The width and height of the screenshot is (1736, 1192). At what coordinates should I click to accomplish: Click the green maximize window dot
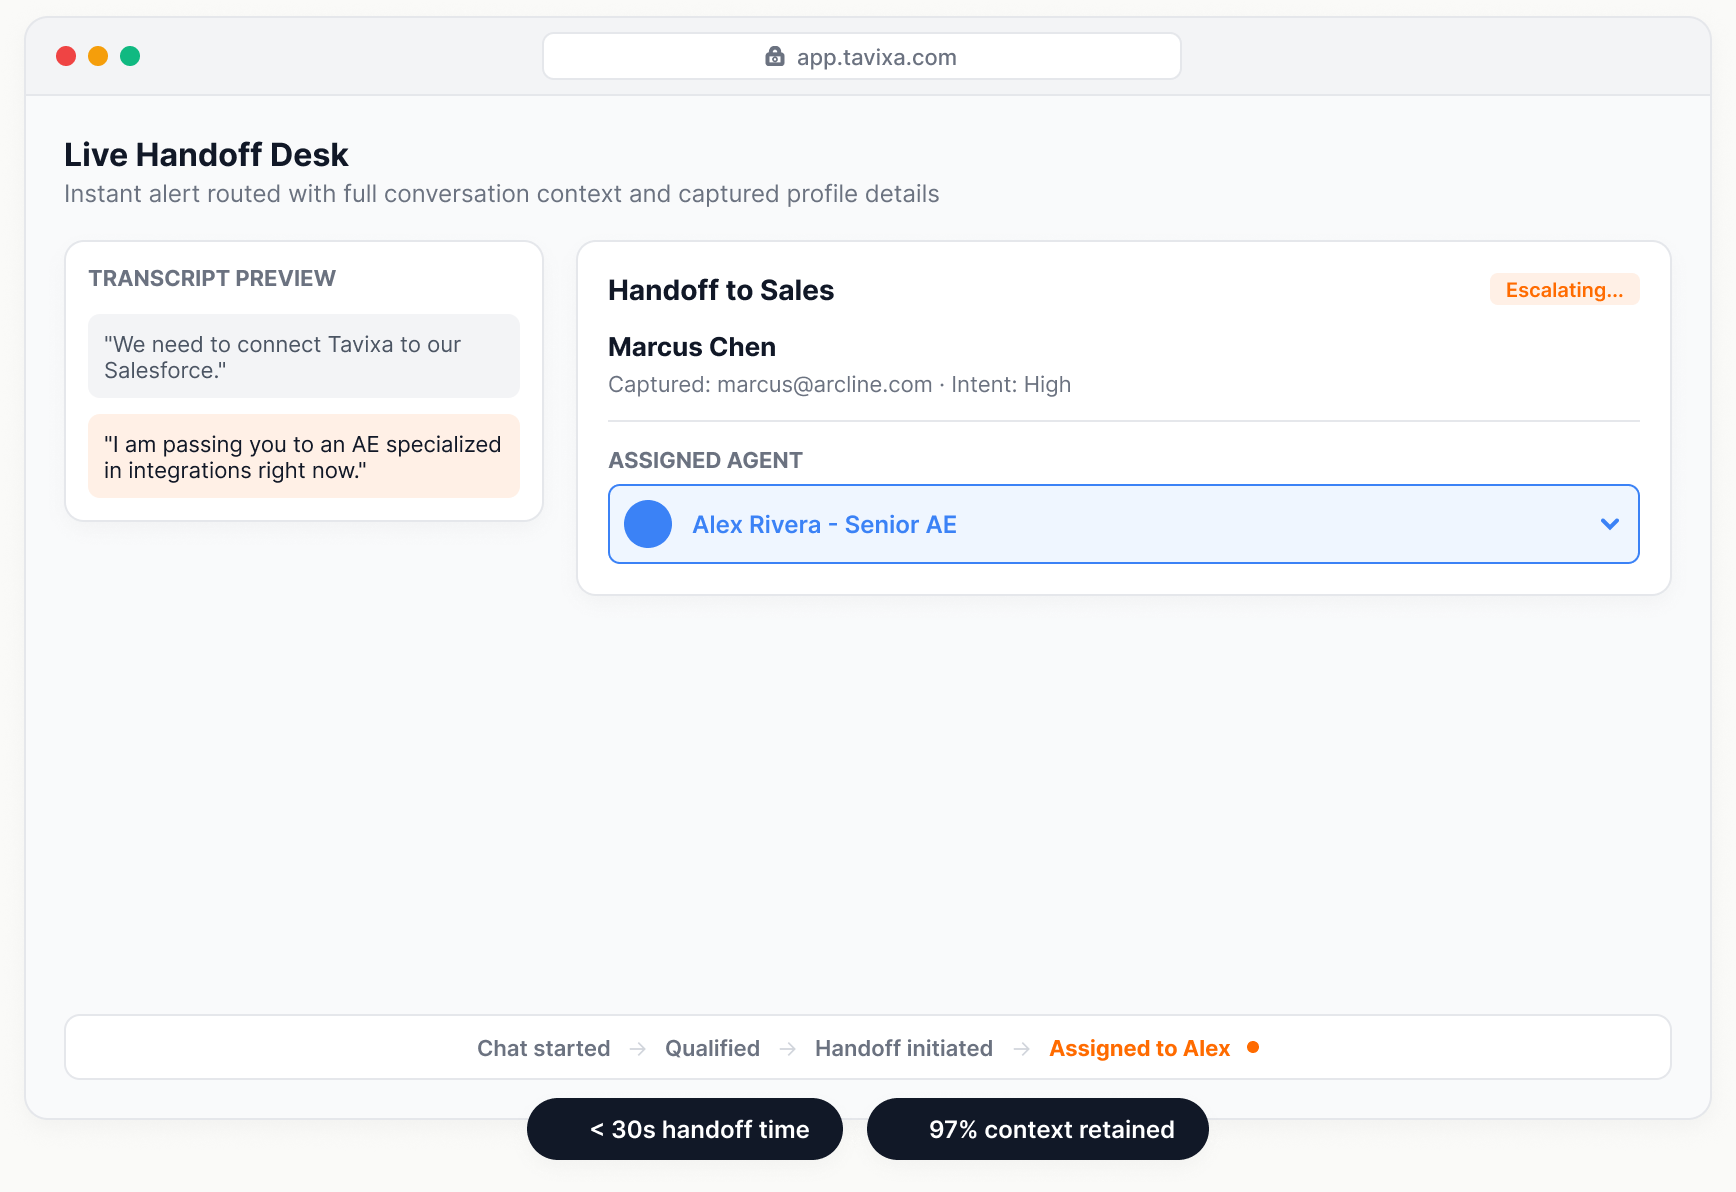pyautogui.click(x=130, y=56)
